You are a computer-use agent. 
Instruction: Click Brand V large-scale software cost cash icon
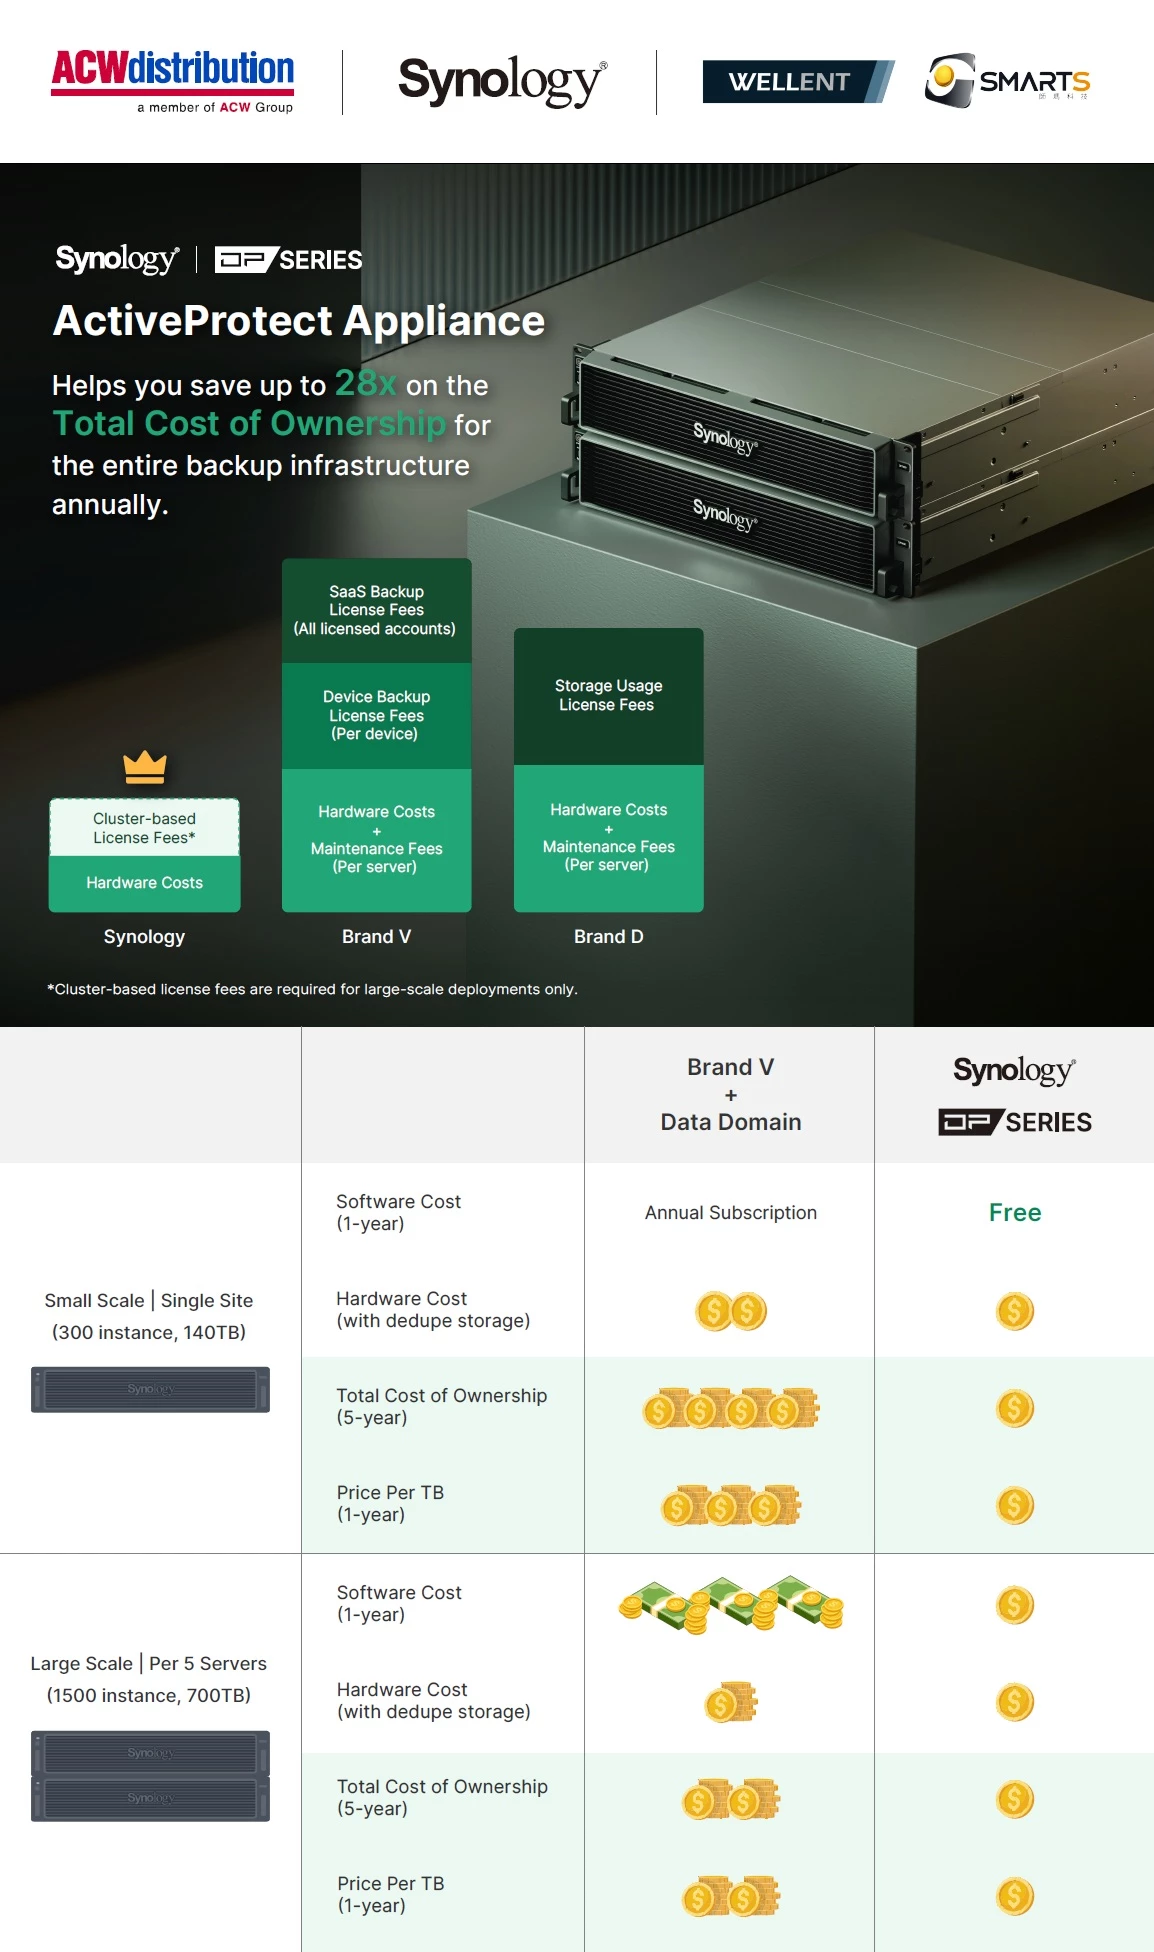pos(731,1604)
